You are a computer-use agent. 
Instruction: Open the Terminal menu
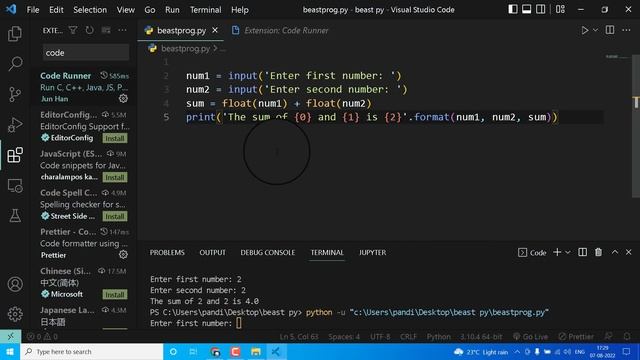coord(205,10)
